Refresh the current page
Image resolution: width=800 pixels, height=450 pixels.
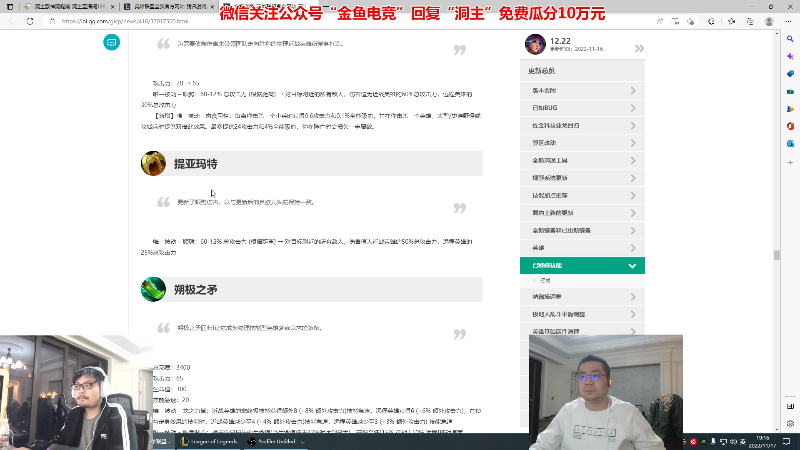click(30, 21)
